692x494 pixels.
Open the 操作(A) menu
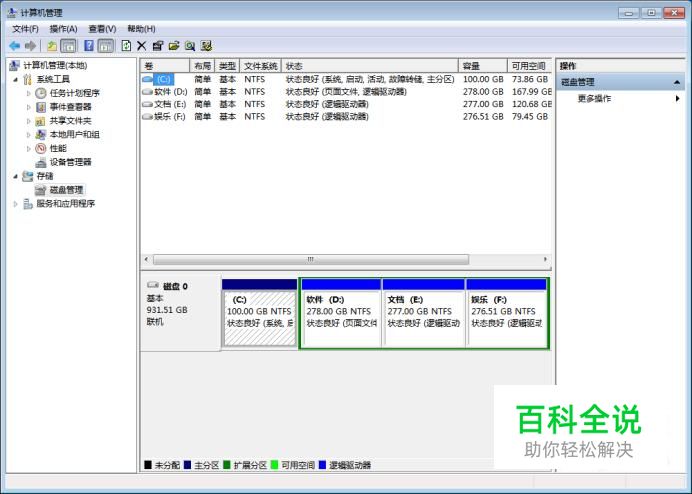[64, 29]
